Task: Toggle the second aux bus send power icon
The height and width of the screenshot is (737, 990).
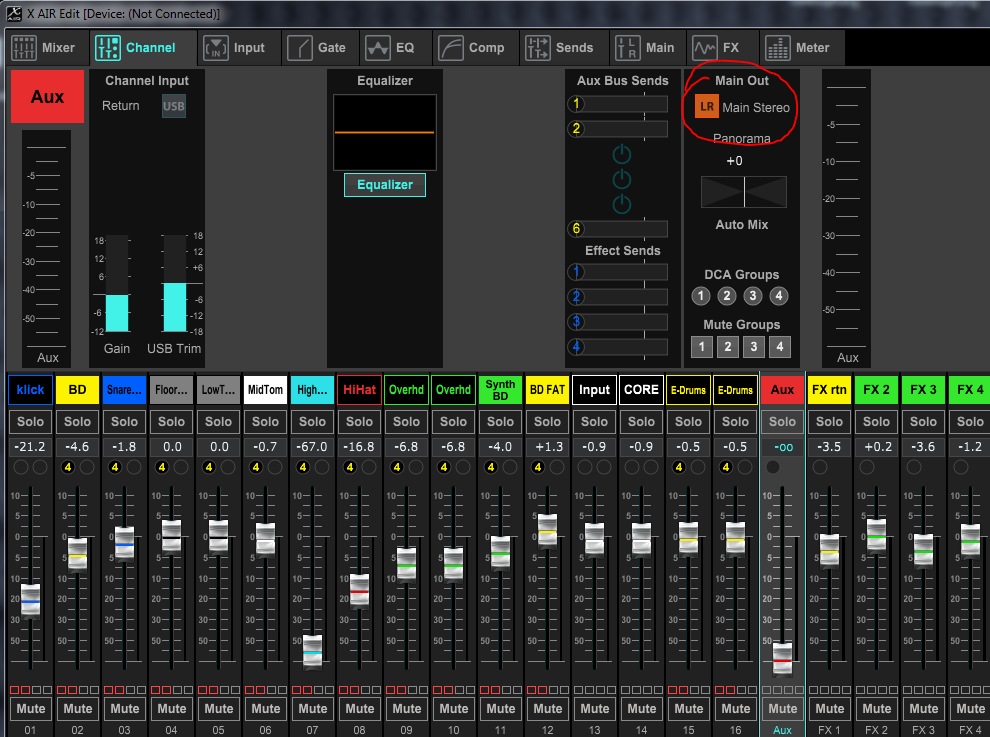Action: [x=622, y=179]
